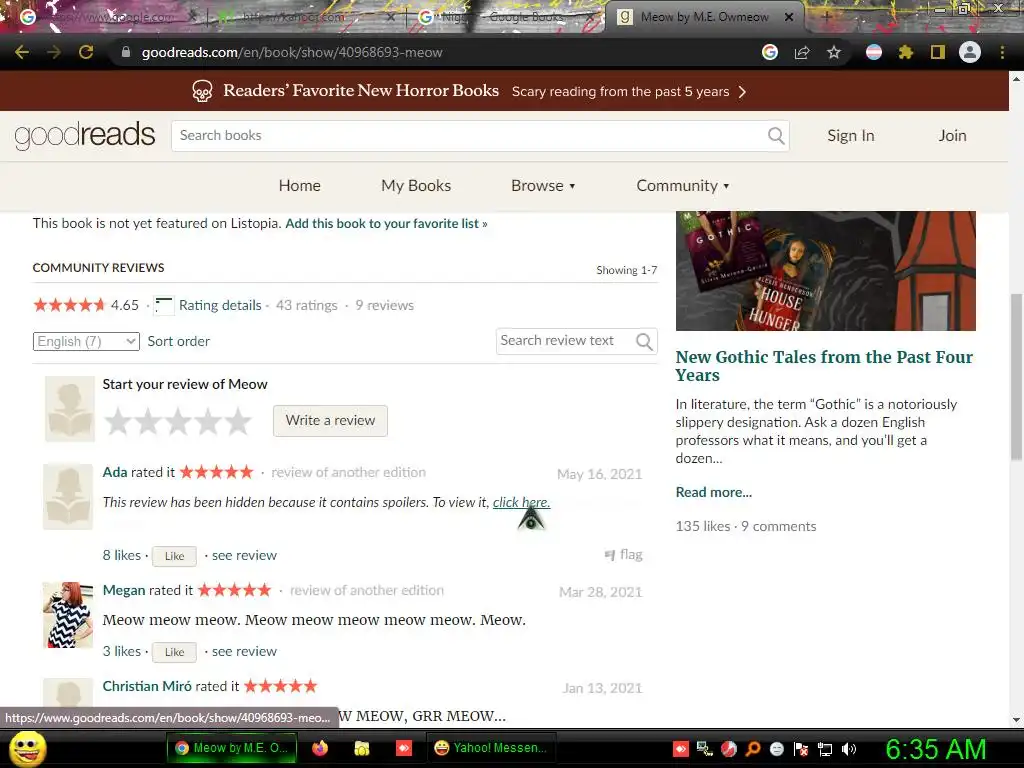Close the Meow by M.E. Owmeow tab
This screenshot has width=1024, height=768.
coord(789,17)
